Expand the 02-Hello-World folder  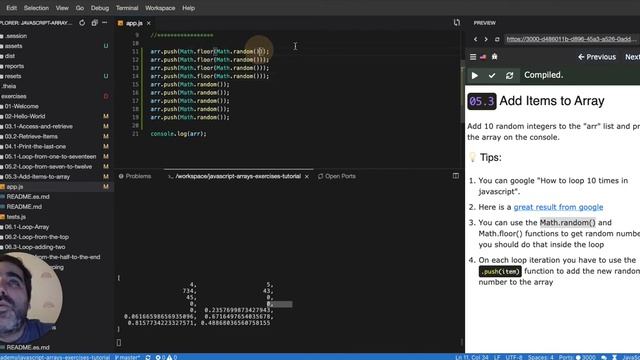[x=25, y=116]
